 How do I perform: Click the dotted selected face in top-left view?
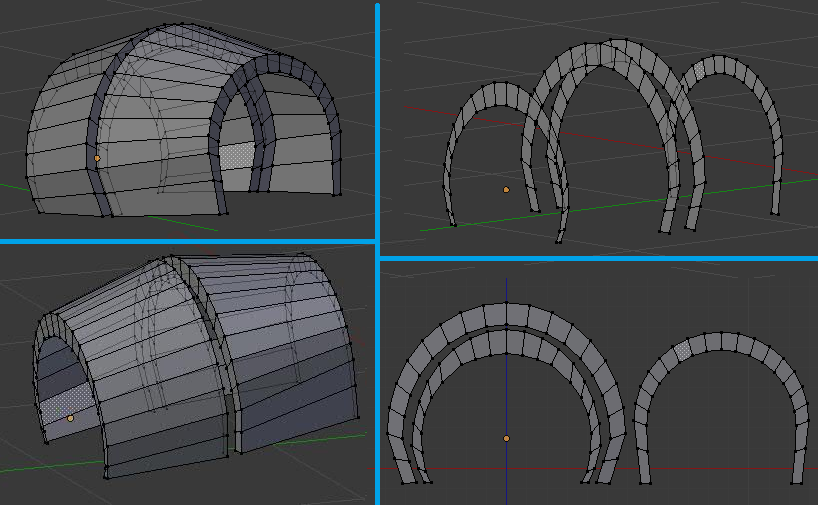point(236,154)
